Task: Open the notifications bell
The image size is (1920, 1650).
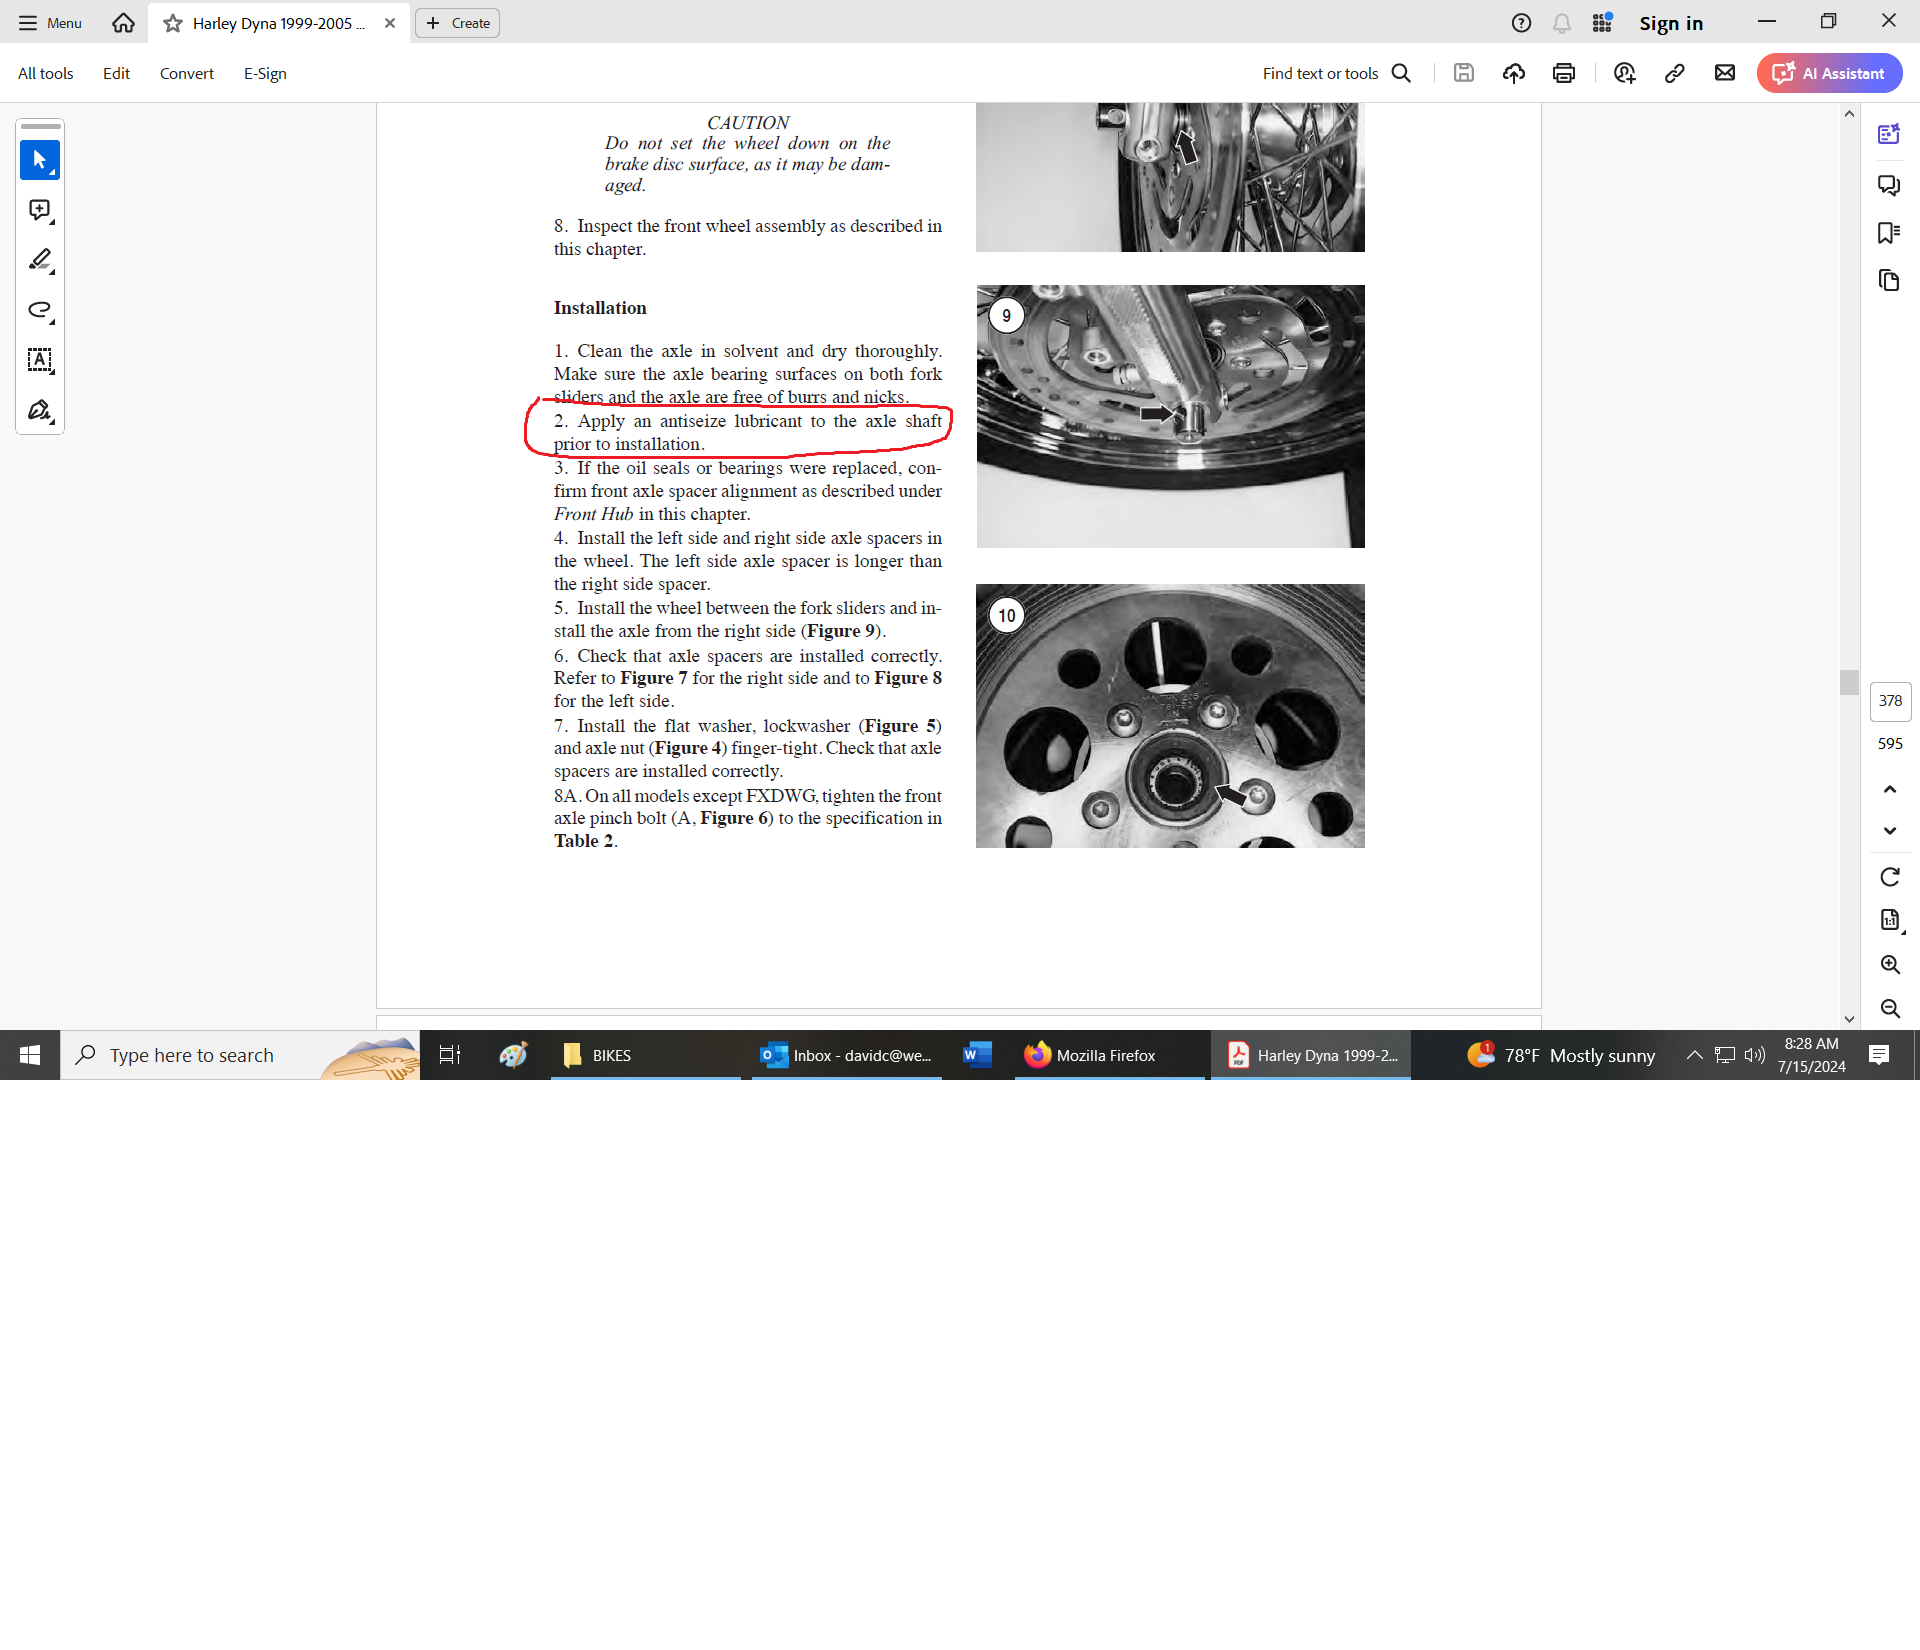Action: [x=1561, y=23]
